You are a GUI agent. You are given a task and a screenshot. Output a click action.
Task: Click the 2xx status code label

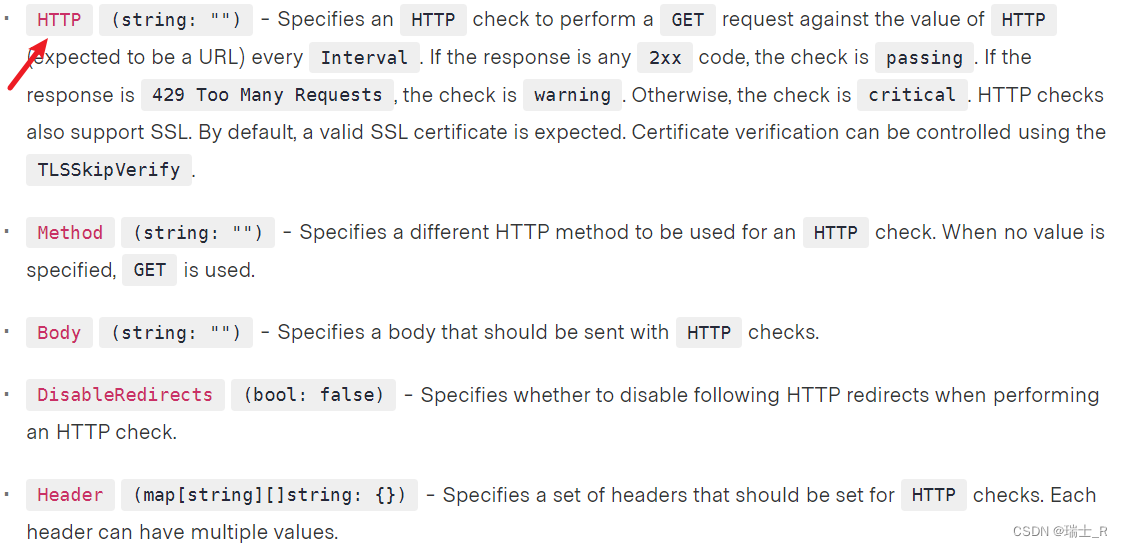click(664, 58)
